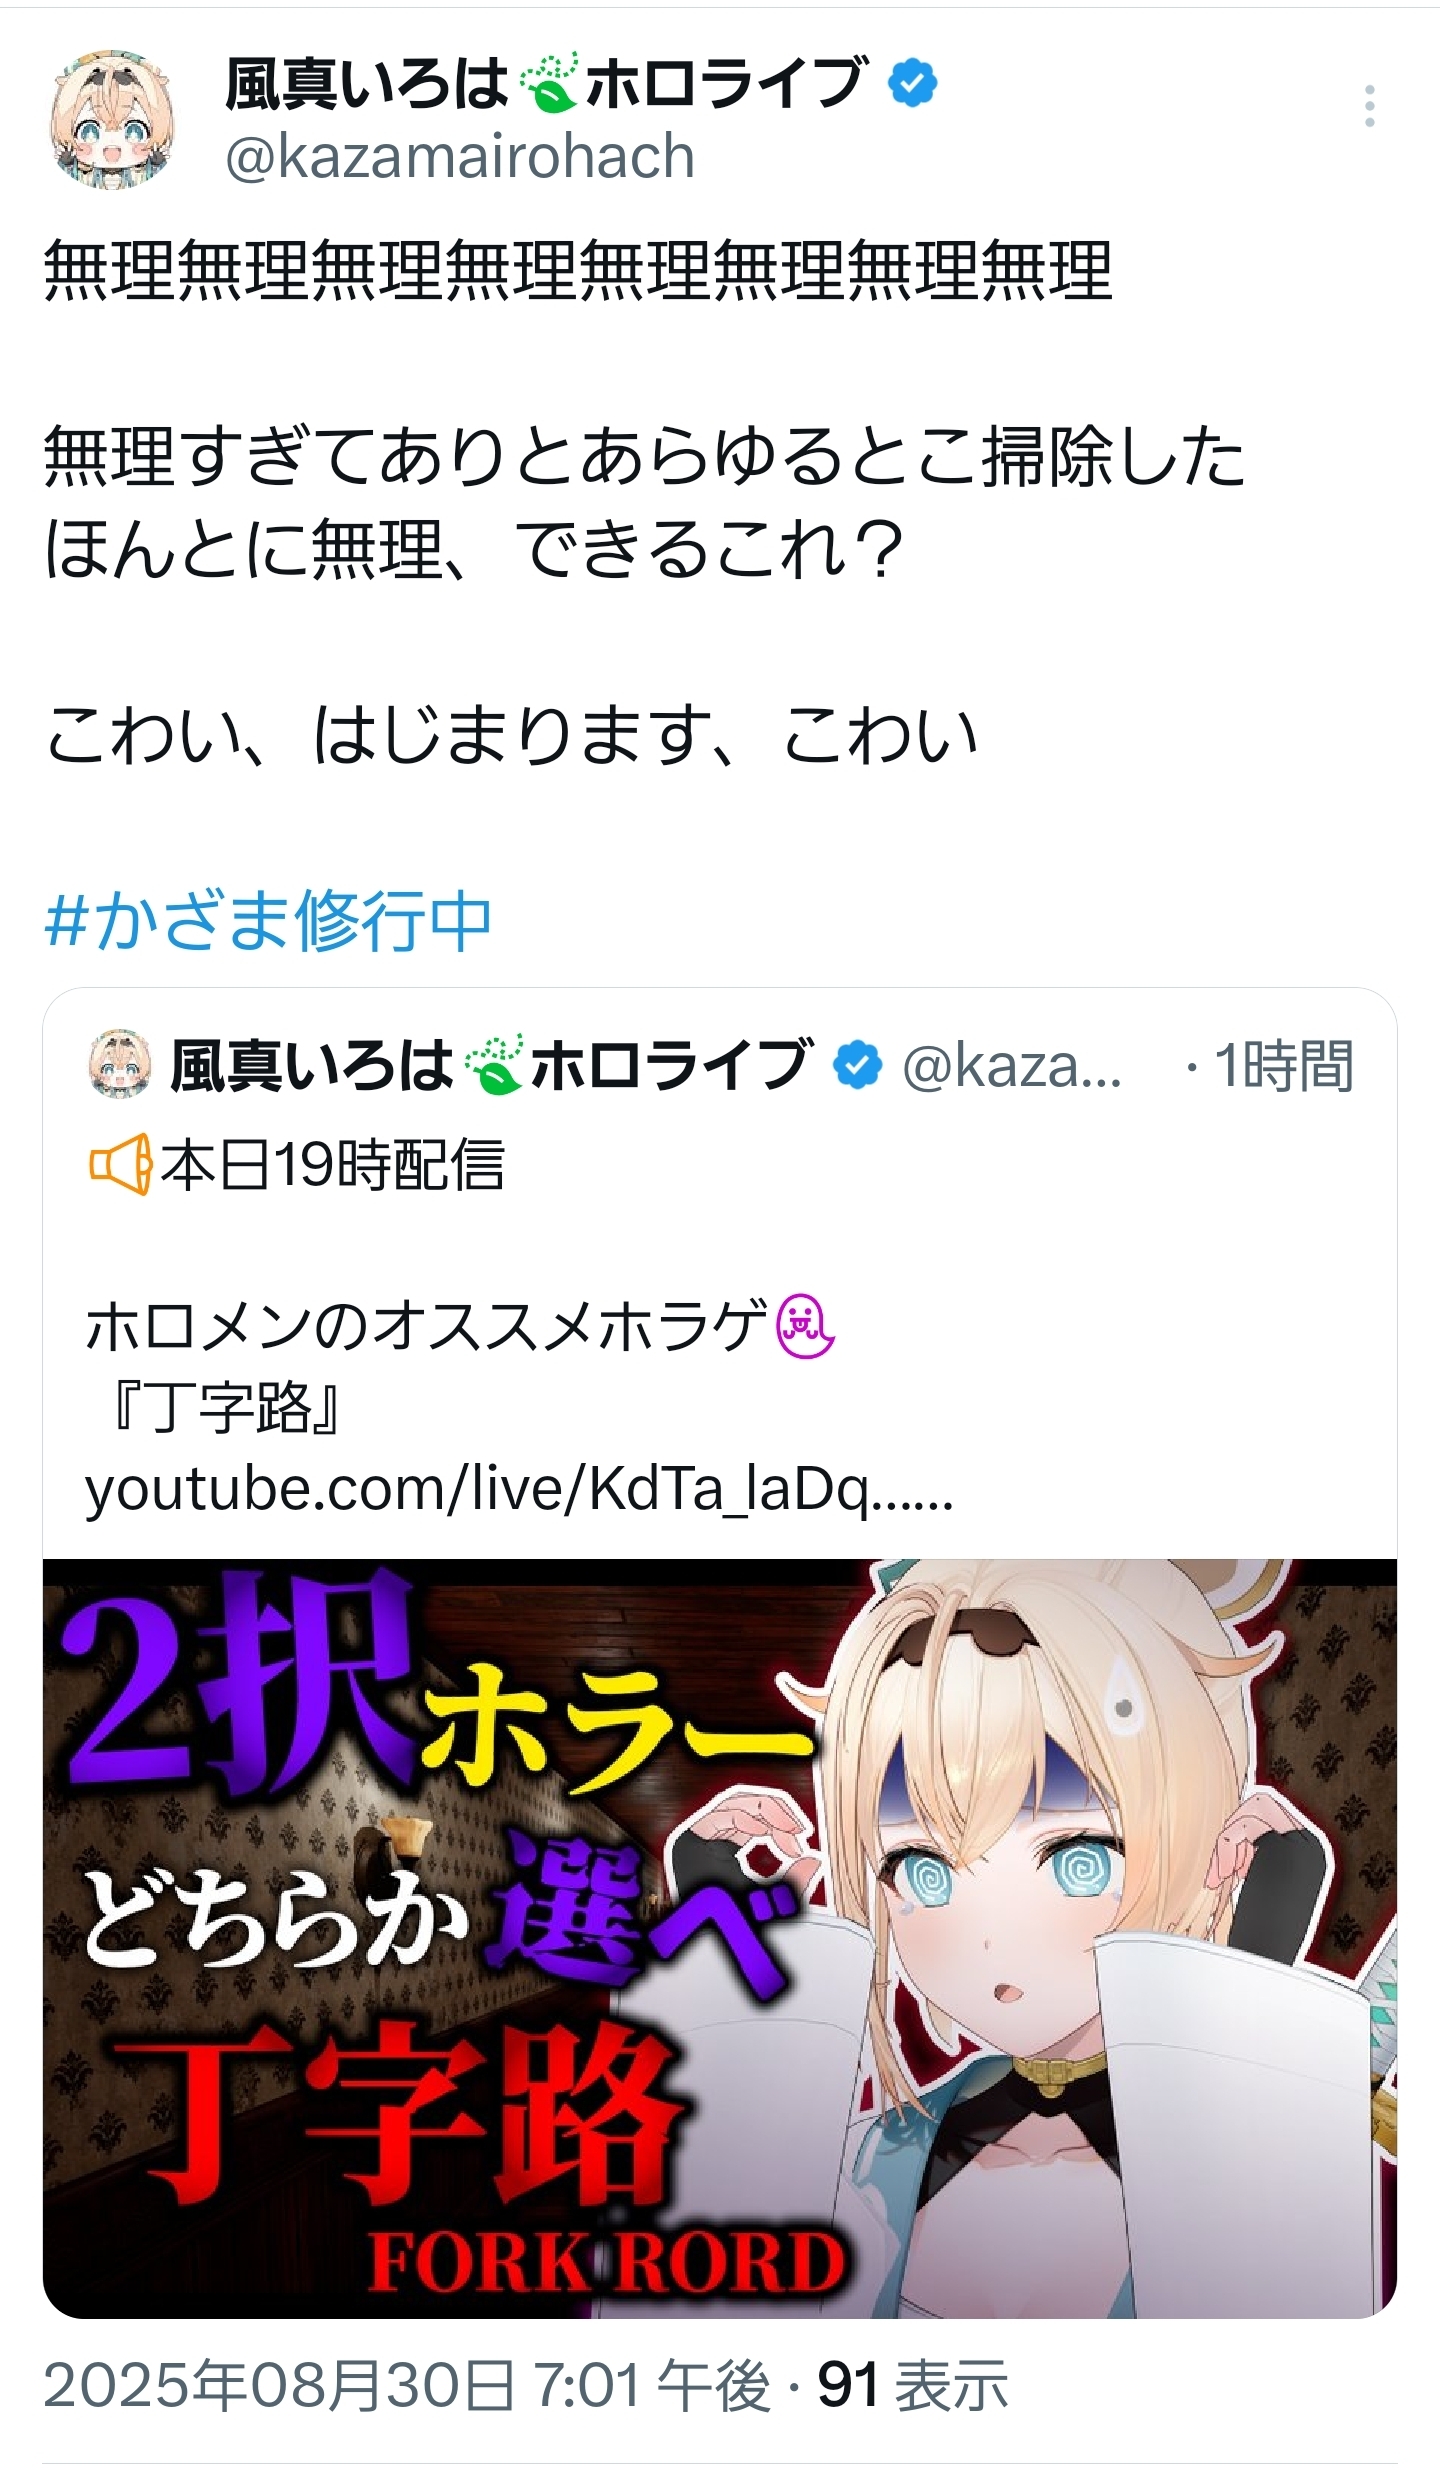Screen dimensions: 1440x2477
Task: Open the #かざま修行中 hashtag
Action: pyautogui.click(x=268, y=920)
